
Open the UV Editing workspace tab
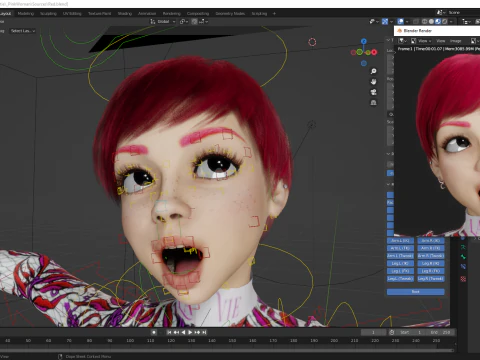(x=72, y=14)
